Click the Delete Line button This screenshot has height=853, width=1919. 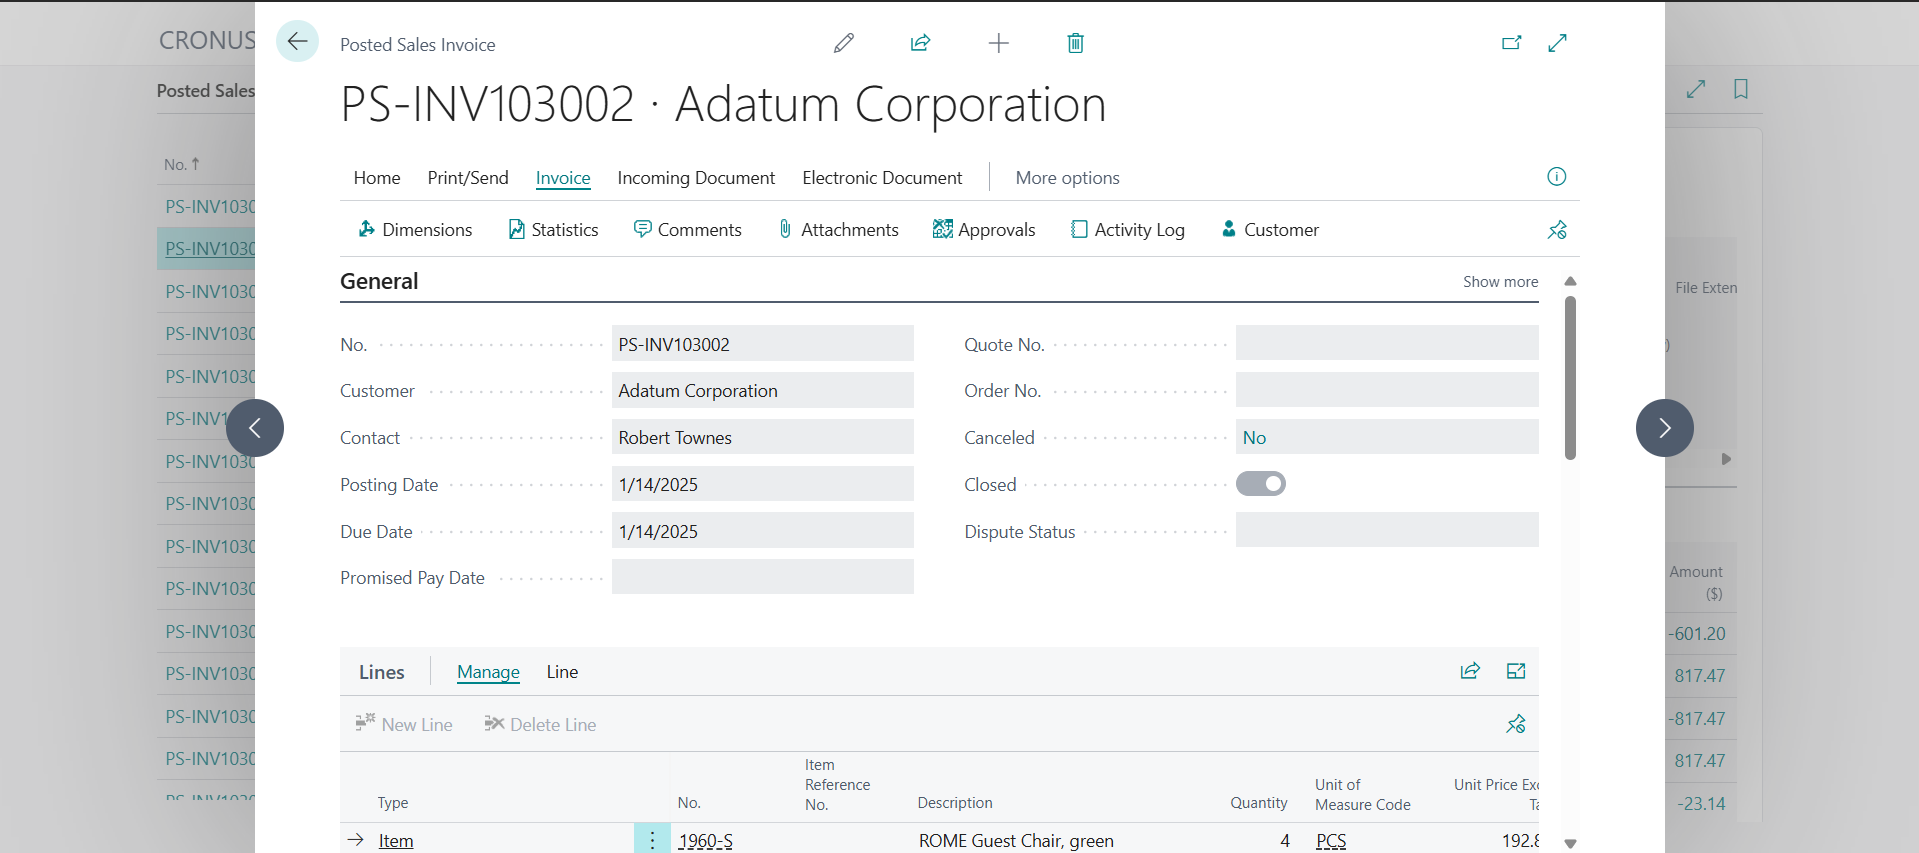coord(540,724)
